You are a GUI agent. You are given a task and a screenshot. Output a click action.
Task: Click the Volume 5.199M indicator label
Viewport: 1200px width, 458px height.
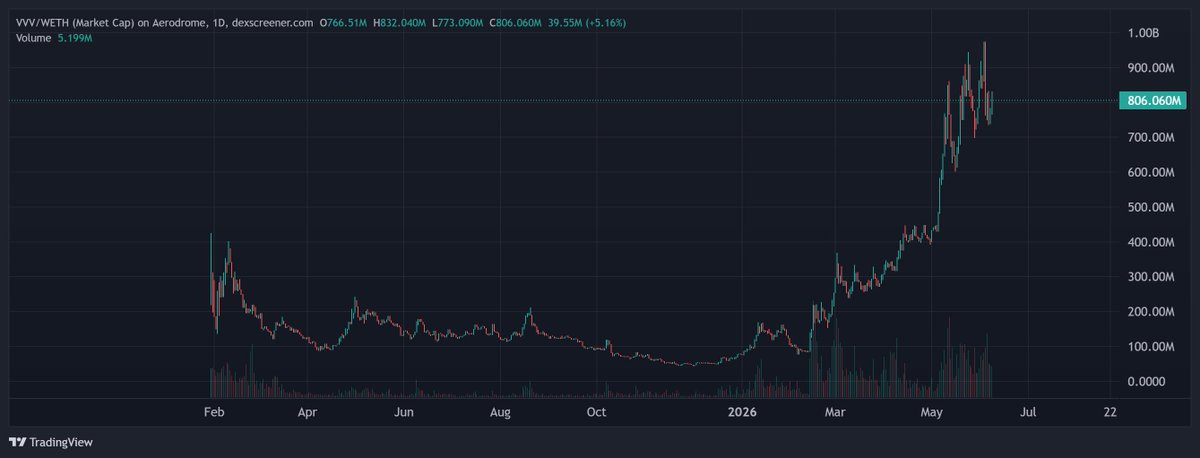click(x=53, y=38)
